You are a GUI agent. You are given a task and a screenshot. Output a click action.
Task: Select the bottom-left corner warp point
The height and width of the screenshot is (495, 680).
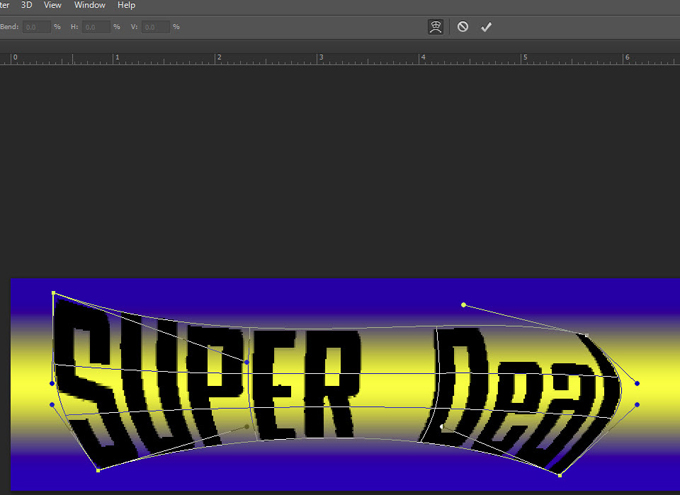(x=97, y=469)
